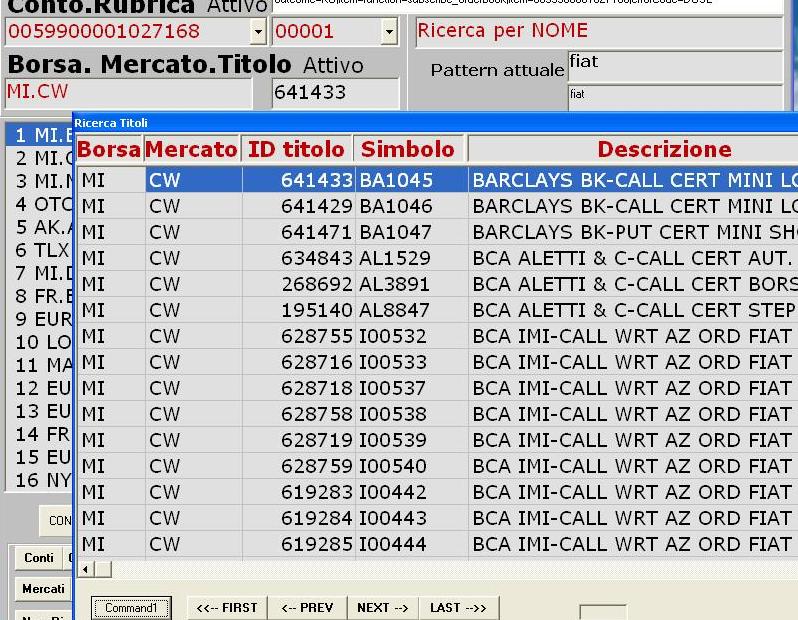Jump to last page with LAST -->>
The image size is (798, 620).
coord(458,608)
